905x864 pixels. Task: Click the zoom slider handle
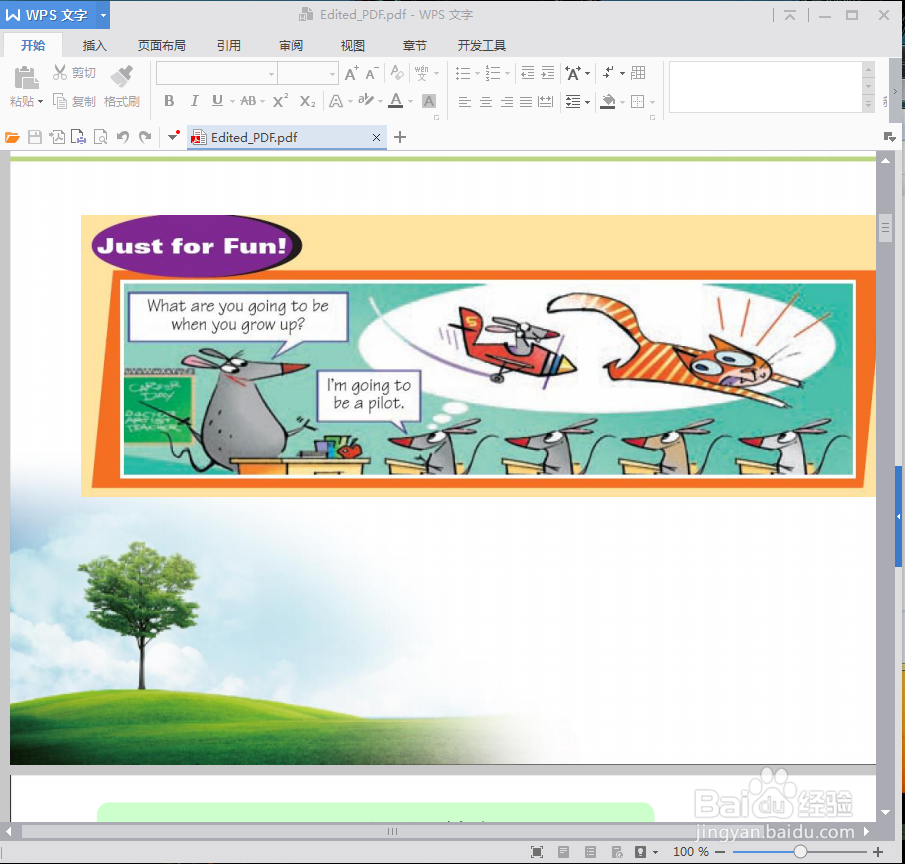click(800, 851)
